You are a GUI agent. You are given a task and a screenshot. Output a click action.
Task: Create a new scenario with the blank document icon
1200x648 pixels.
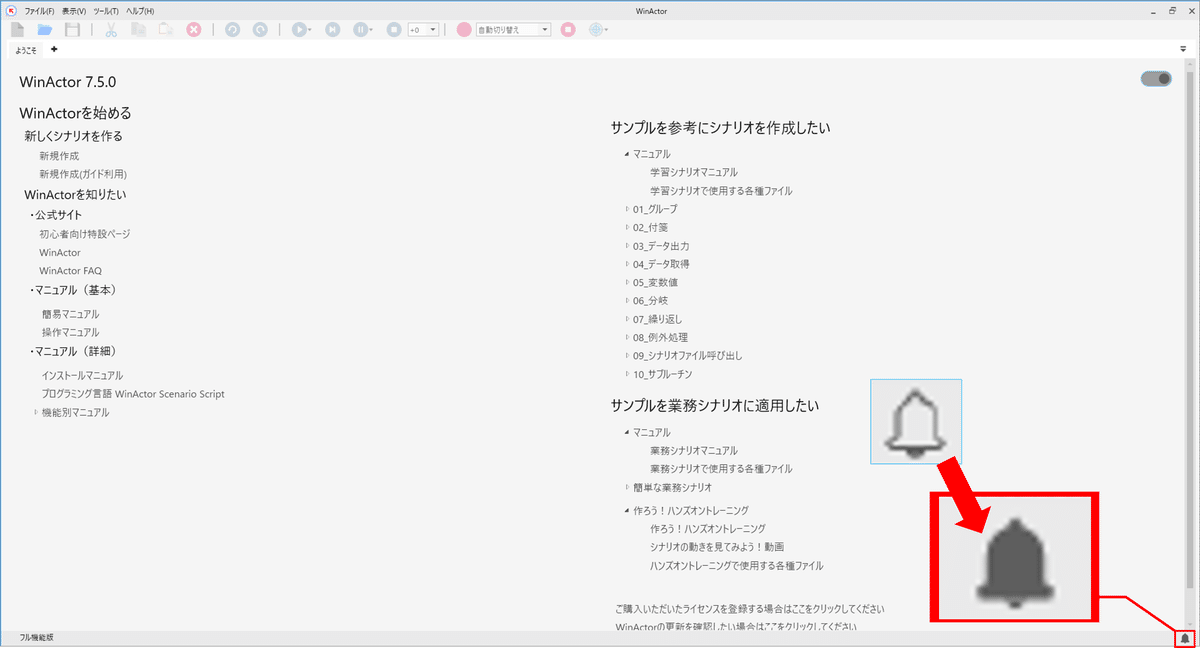coord(16,30)
